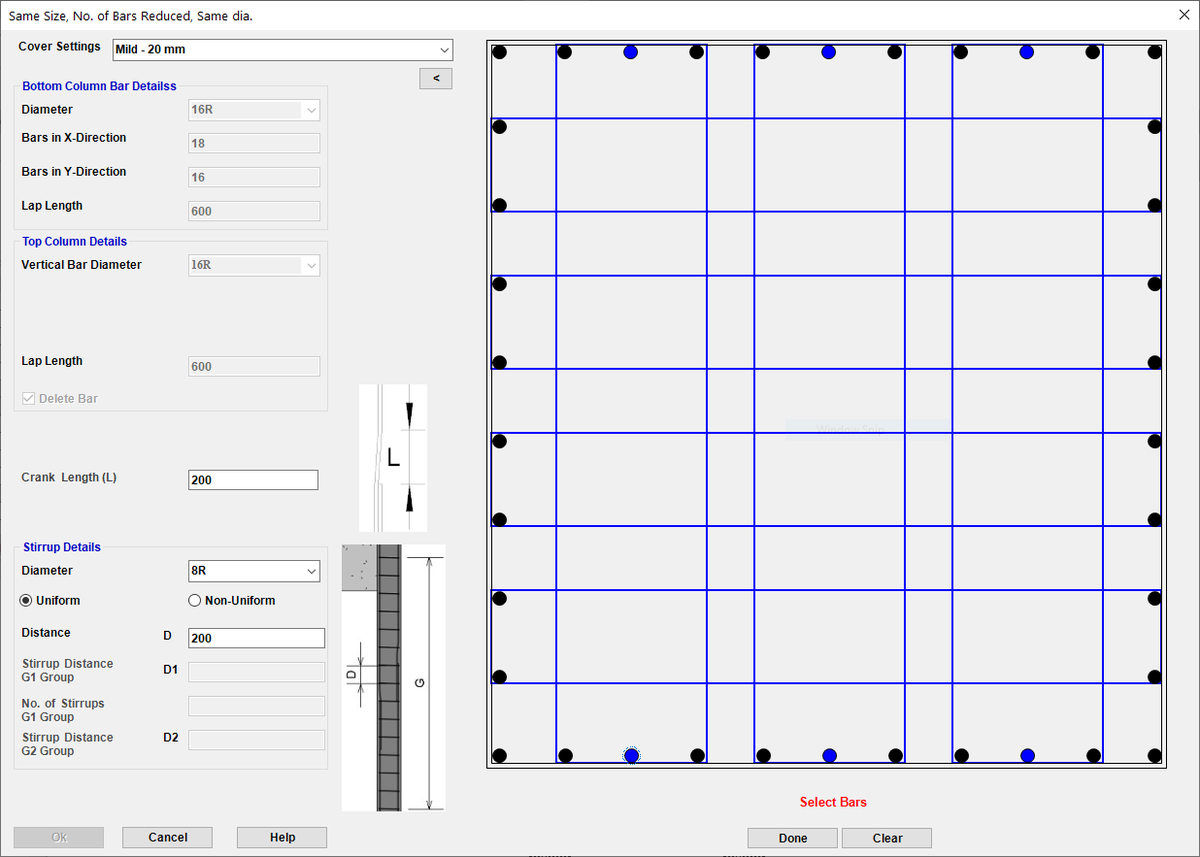Select the top-left corner black bar
Image resolution: width=1200 pixels, height=857 pixels.
(500, 53)
